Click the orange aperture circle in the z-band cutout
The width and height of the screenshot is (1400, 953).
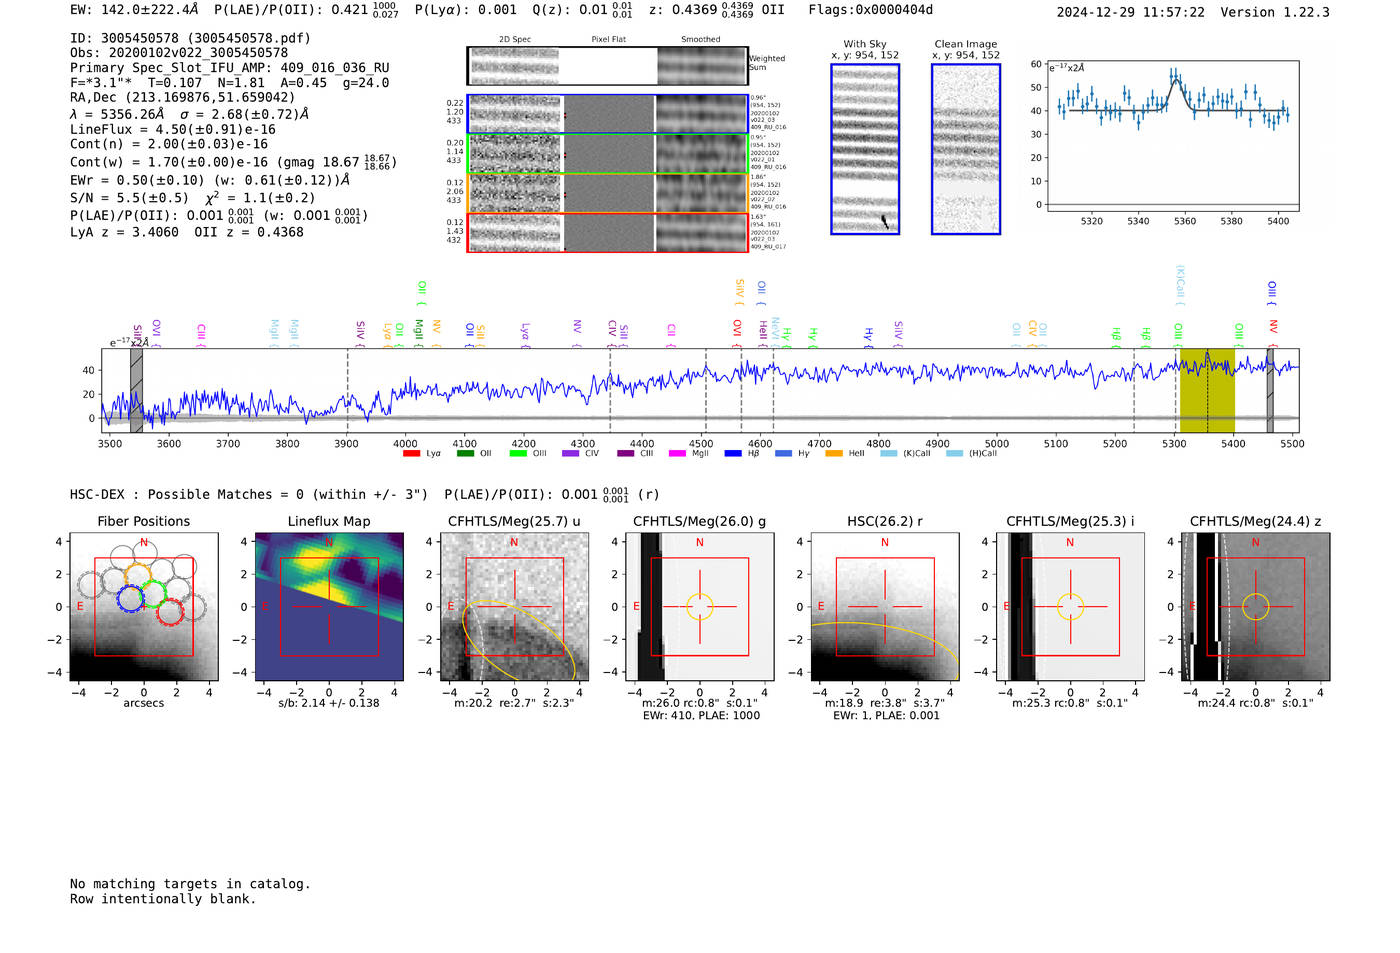[x=1256, y=607]
